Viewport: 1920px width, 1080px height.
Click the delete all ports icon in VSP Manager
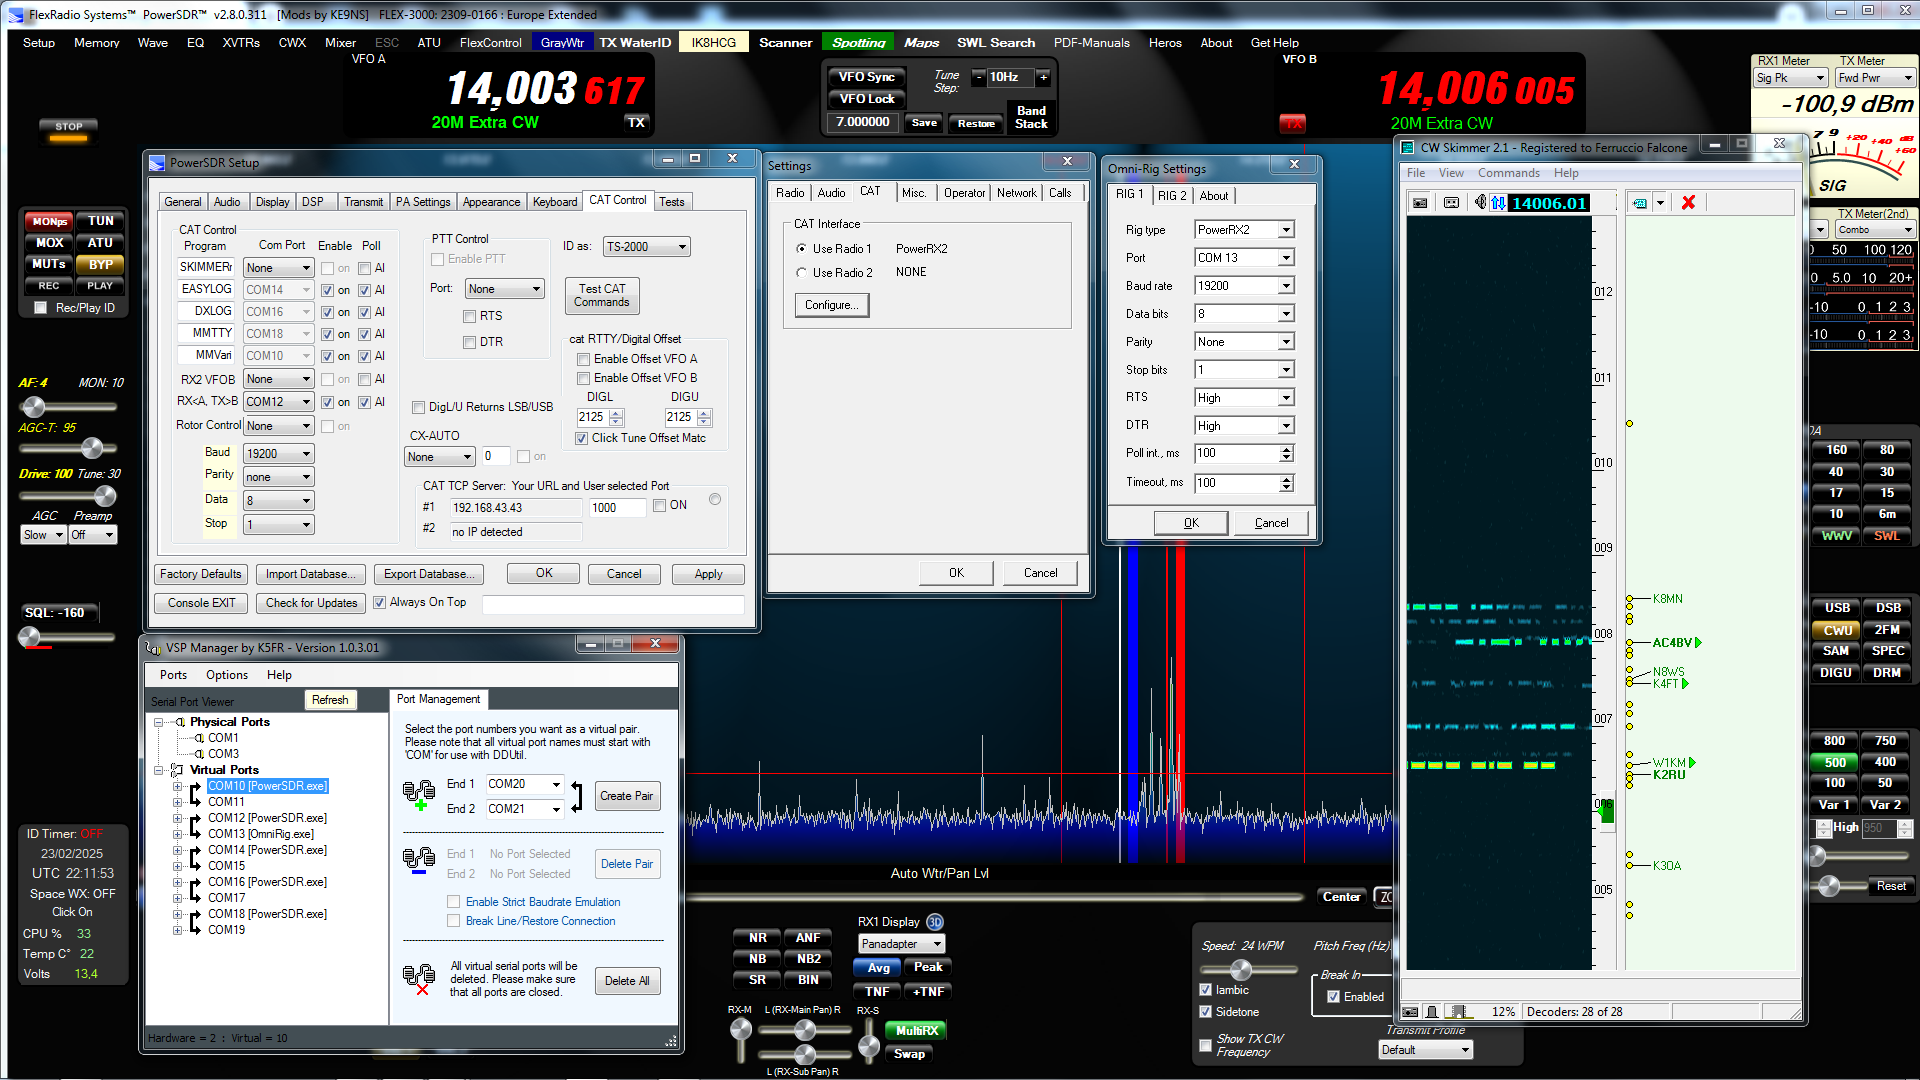(419, 980)
